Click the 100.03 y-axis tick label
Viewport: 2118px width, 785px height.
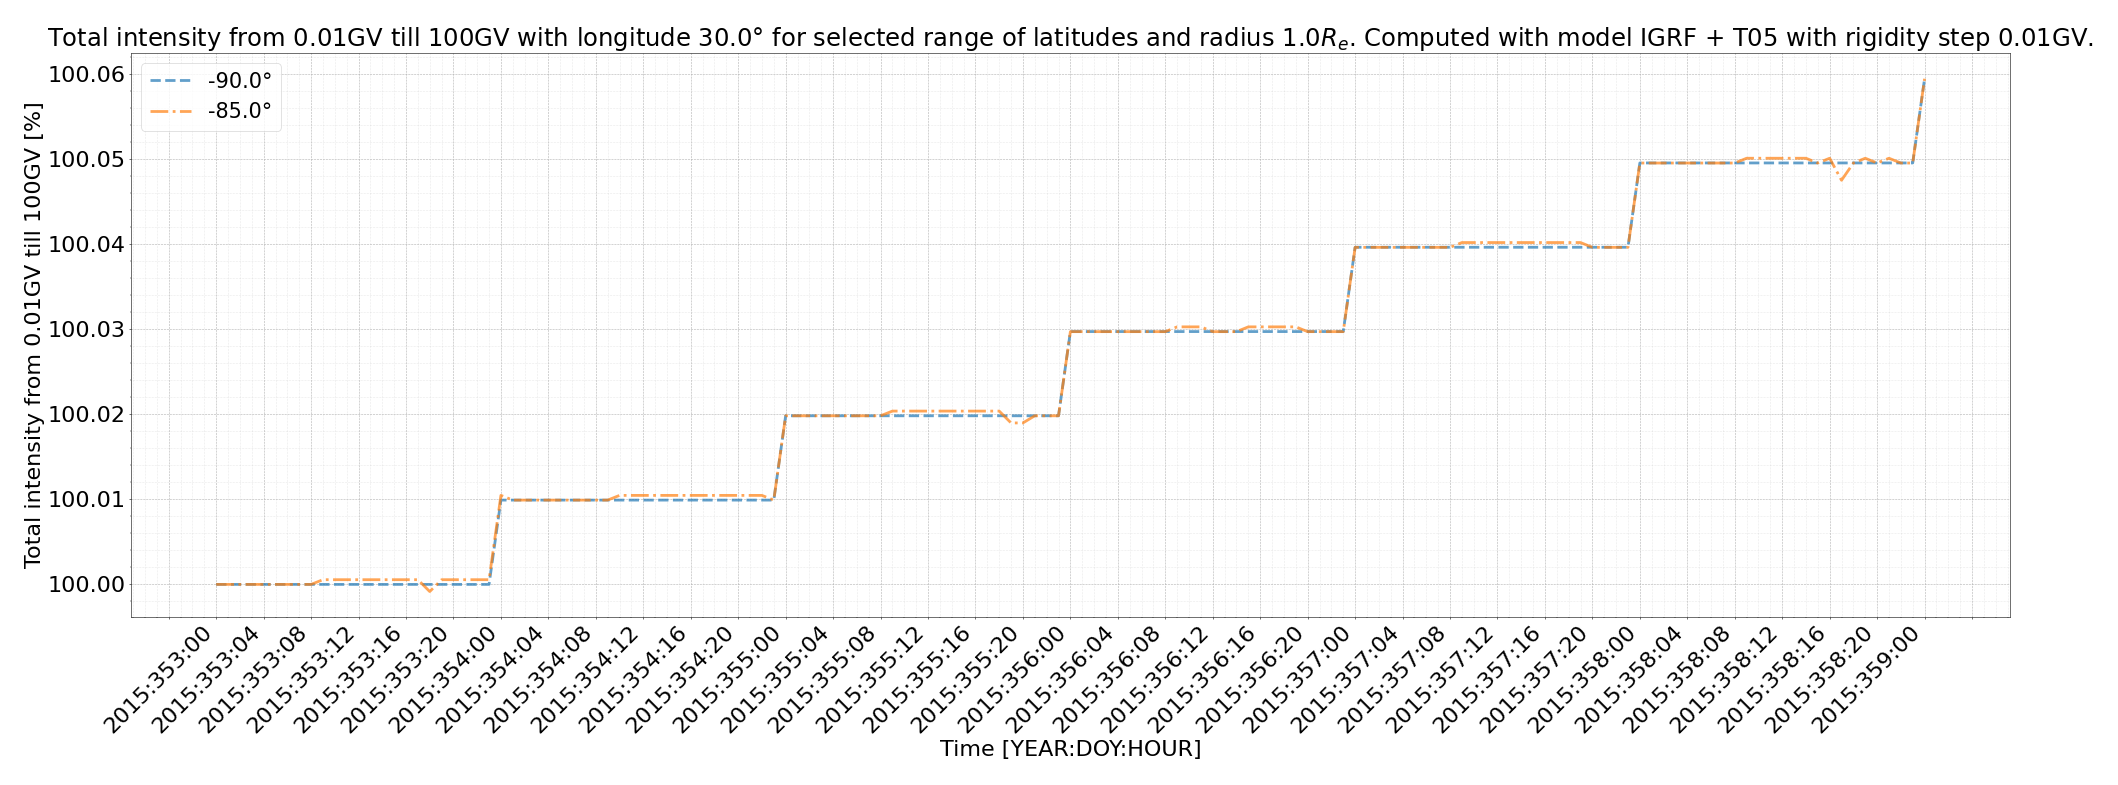[x=86, y=330]
